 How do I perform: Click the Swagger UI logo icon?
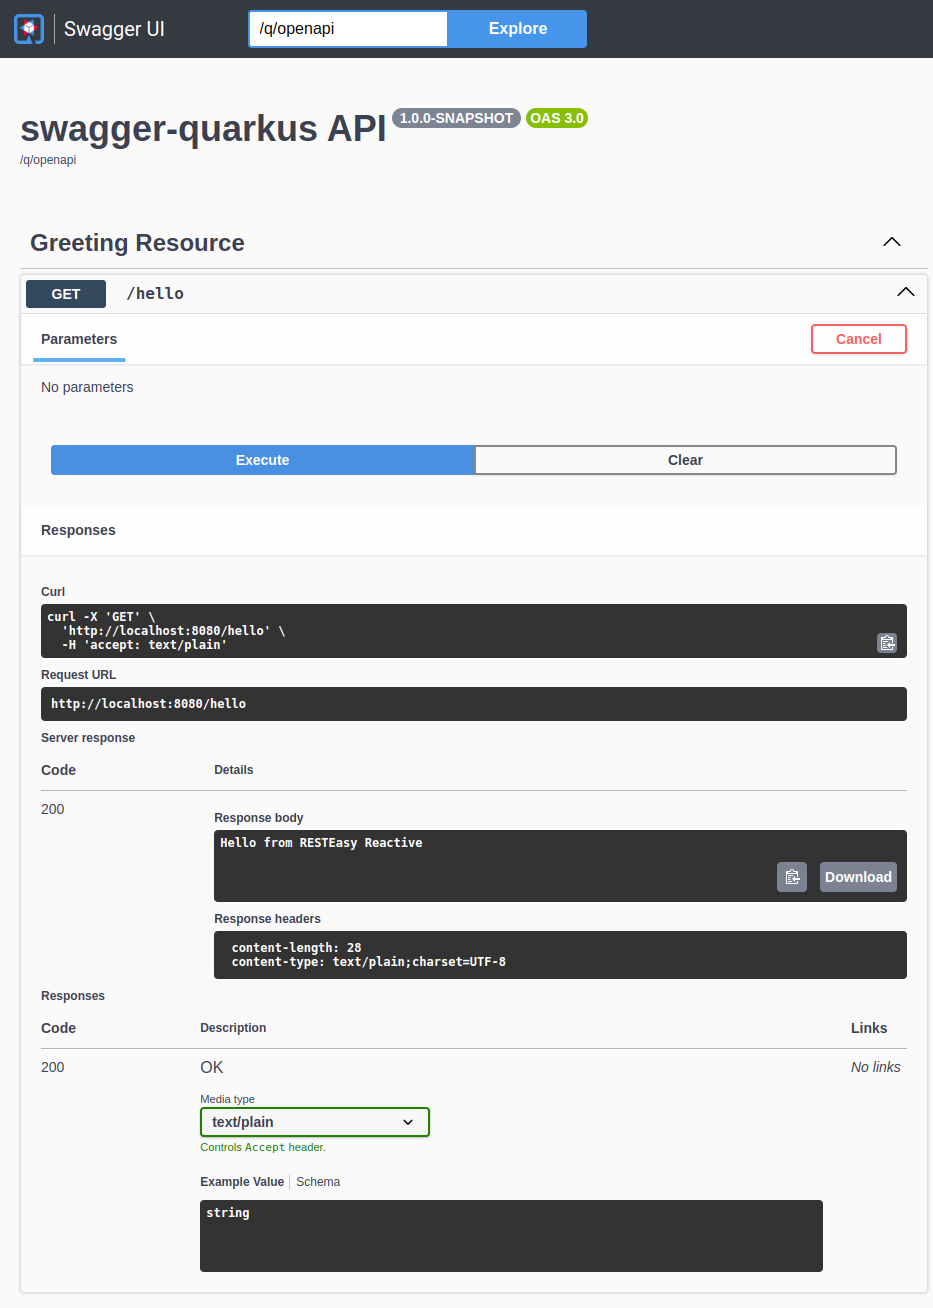coord(29,29)
